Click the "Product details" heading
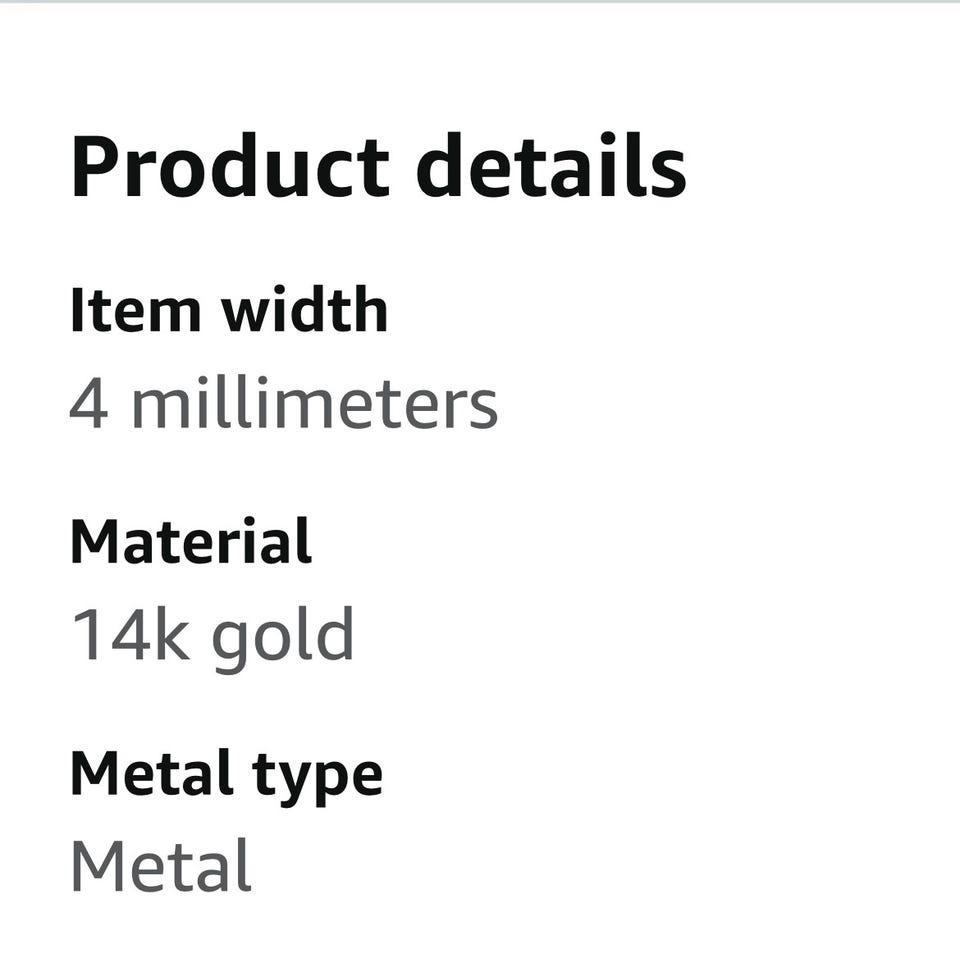Image resolution: width=960 pixels, height=958 pixels. (378, 168)
